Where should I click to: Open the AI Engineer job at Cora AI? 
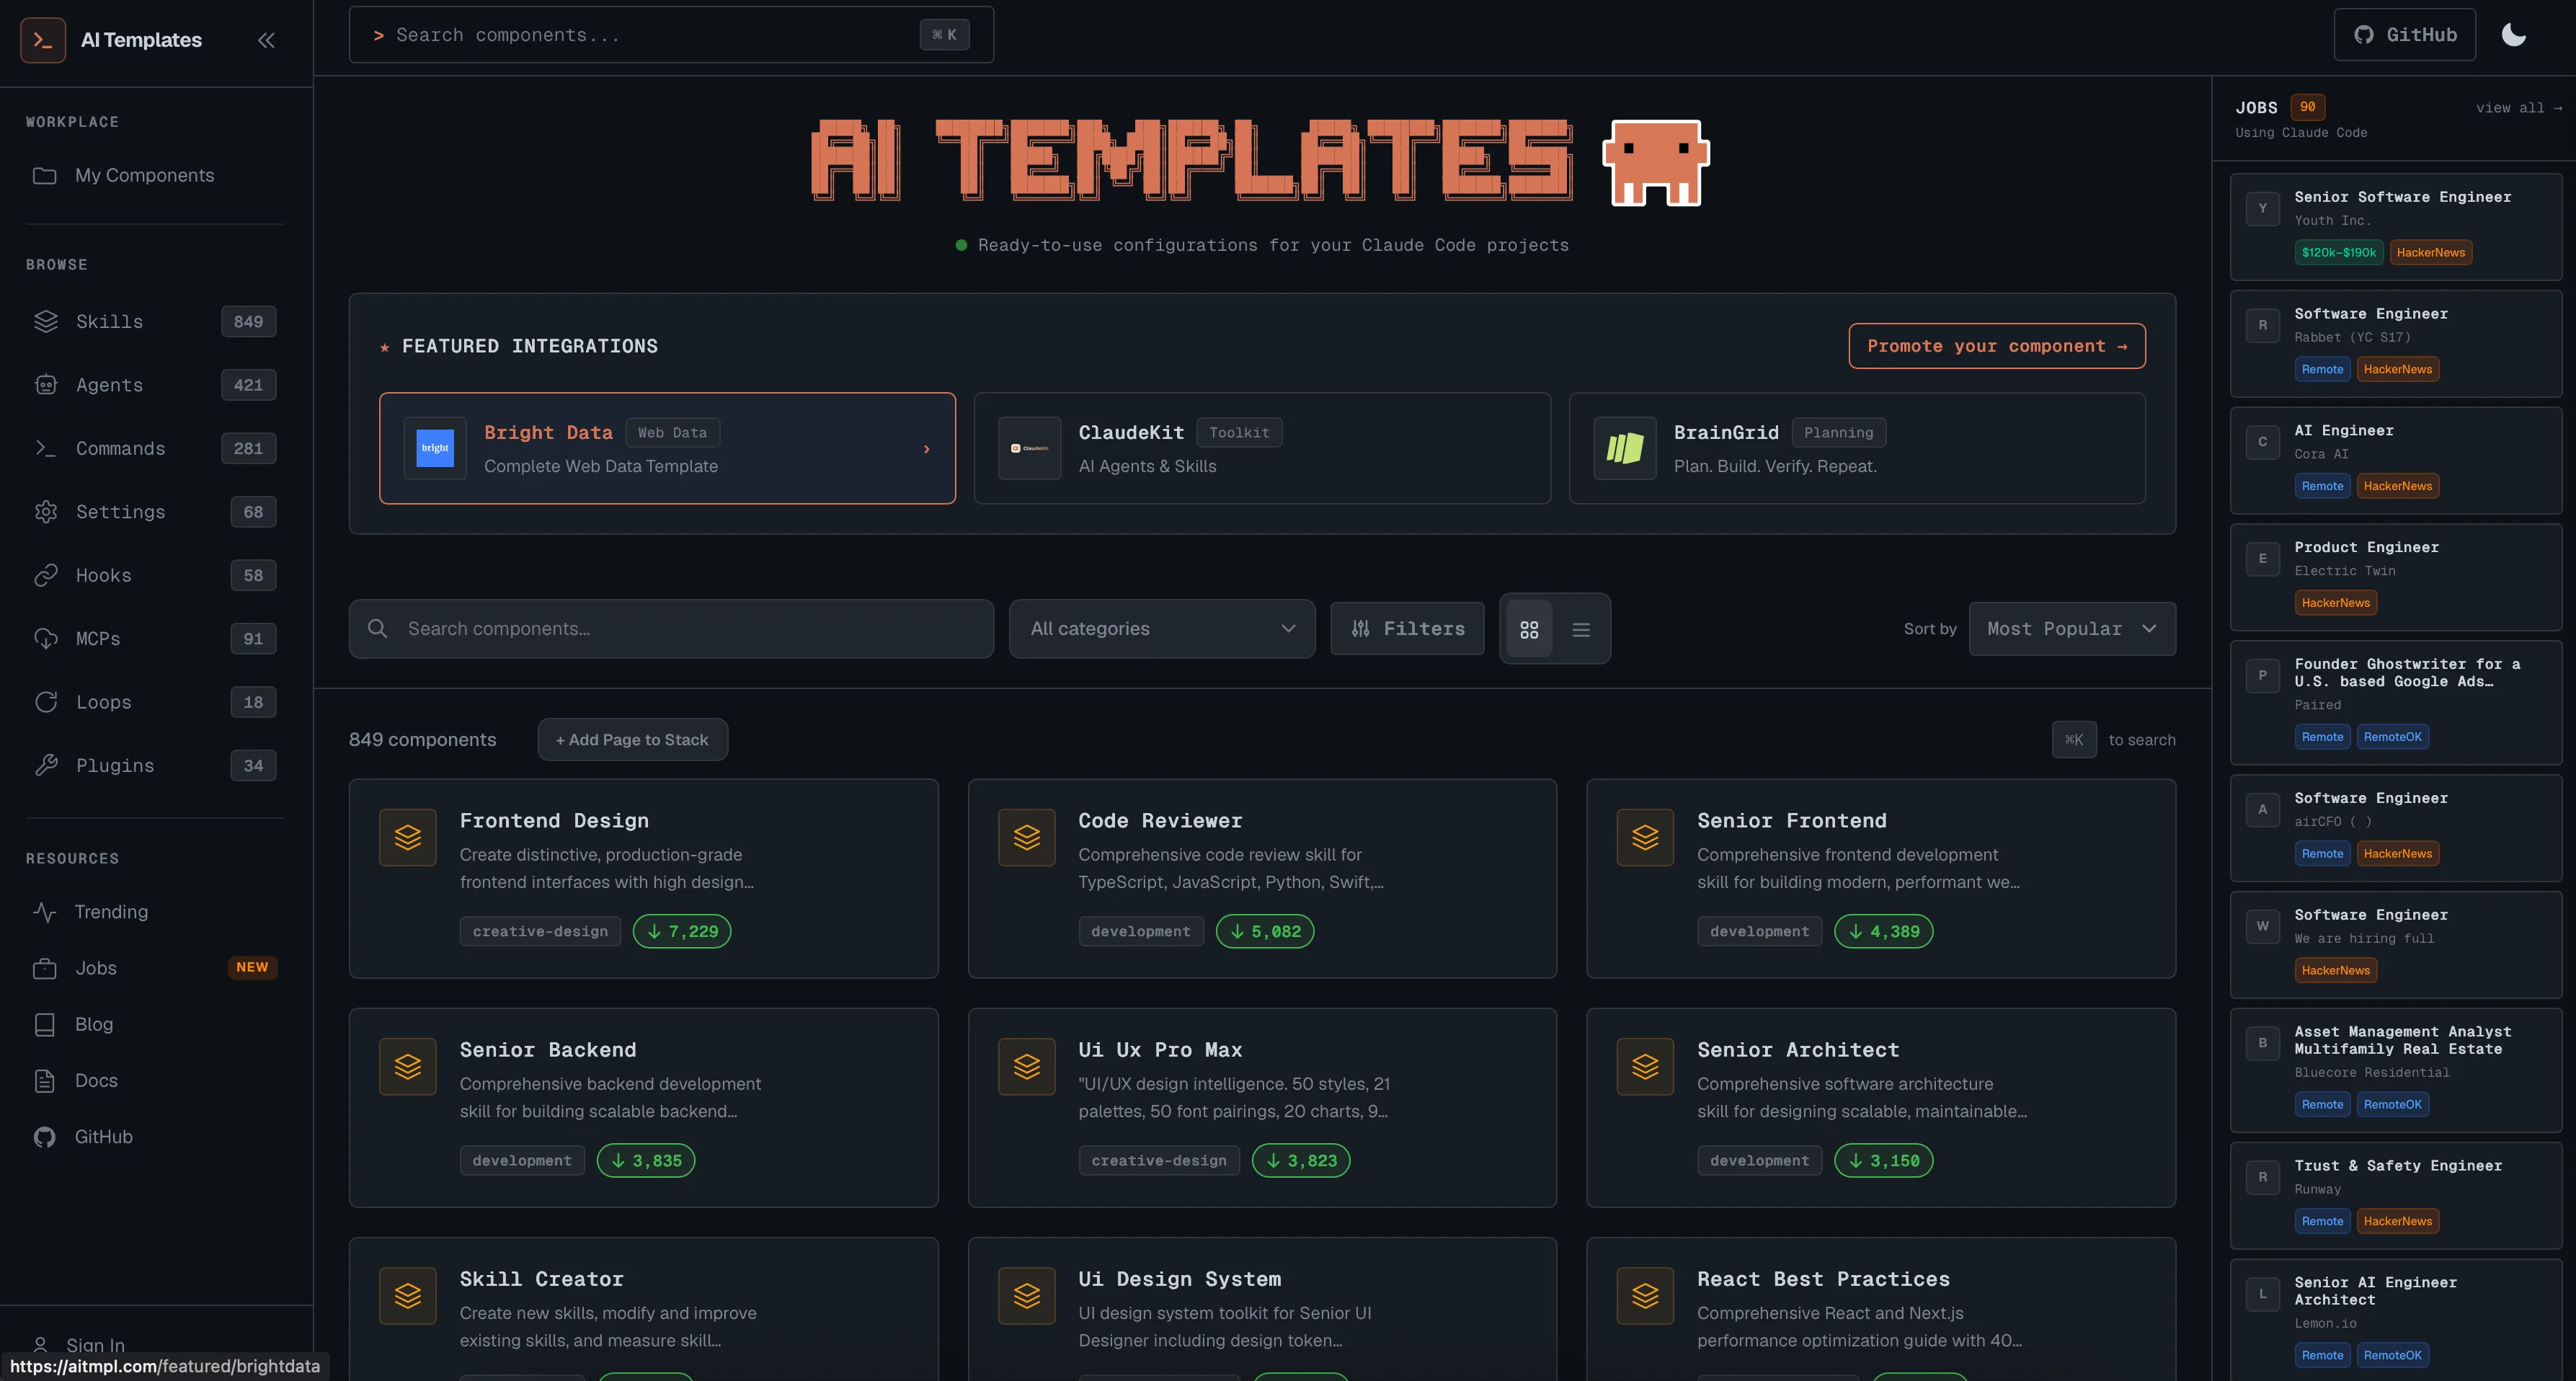point(2396,461)
